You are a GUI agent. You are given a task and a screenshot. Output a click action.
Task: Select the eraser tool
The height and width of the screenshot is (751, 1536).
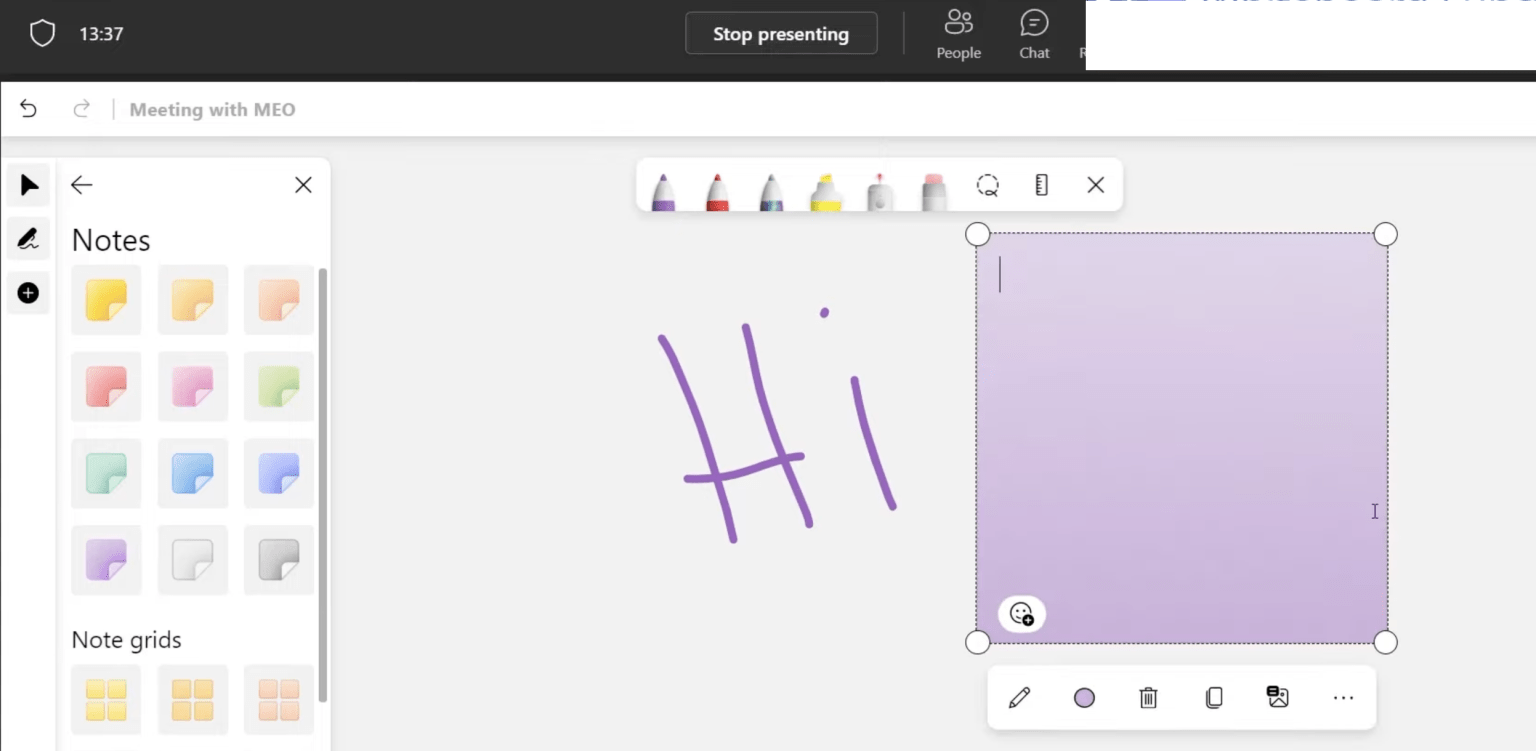click(x=933, y=188)
